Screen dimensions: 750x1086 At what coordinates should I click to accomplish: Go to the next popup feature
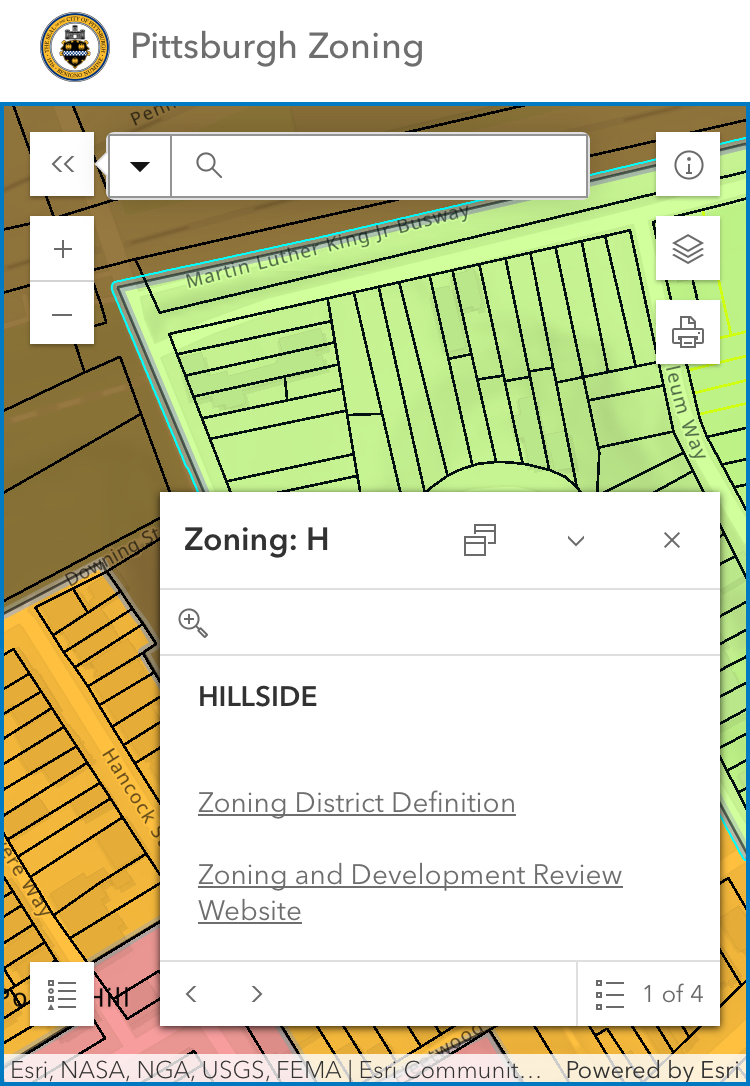(x=257, y=994)
